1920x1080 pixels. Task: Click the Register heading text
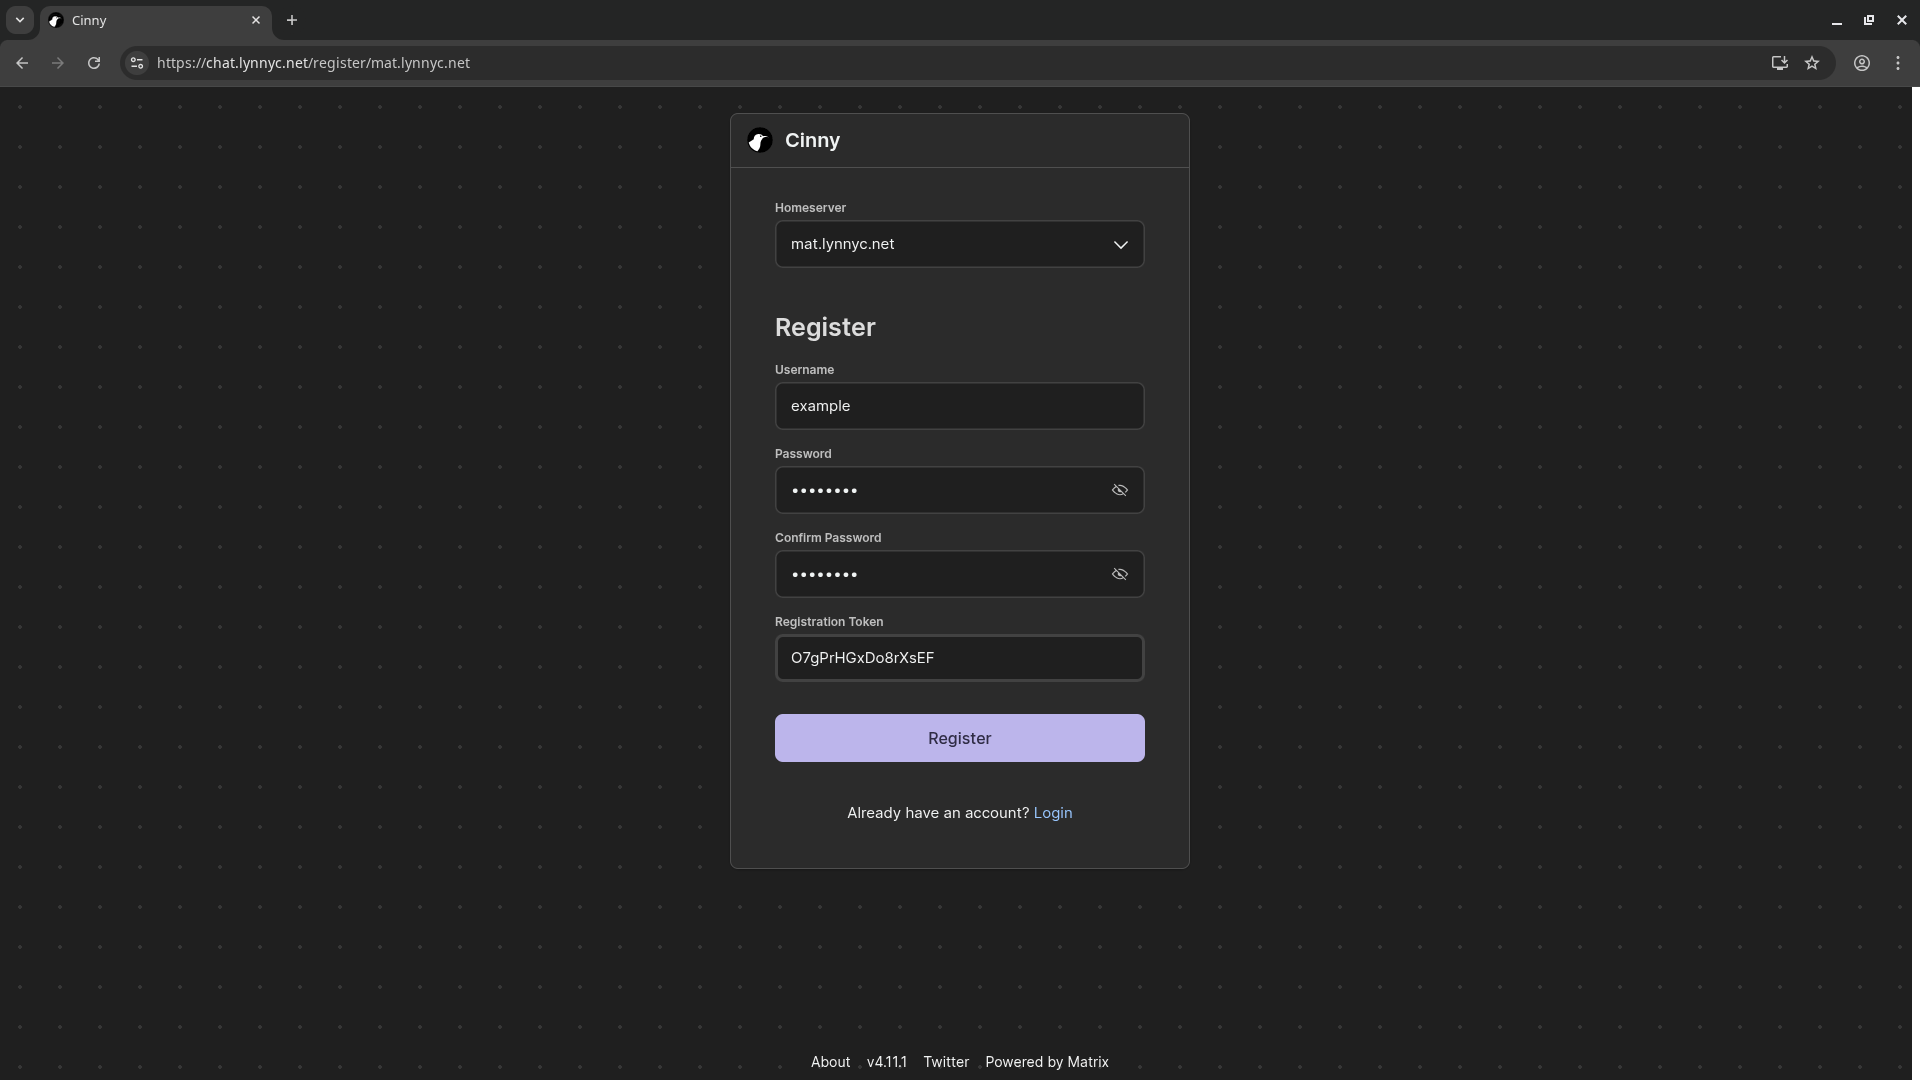pos(825,327)
